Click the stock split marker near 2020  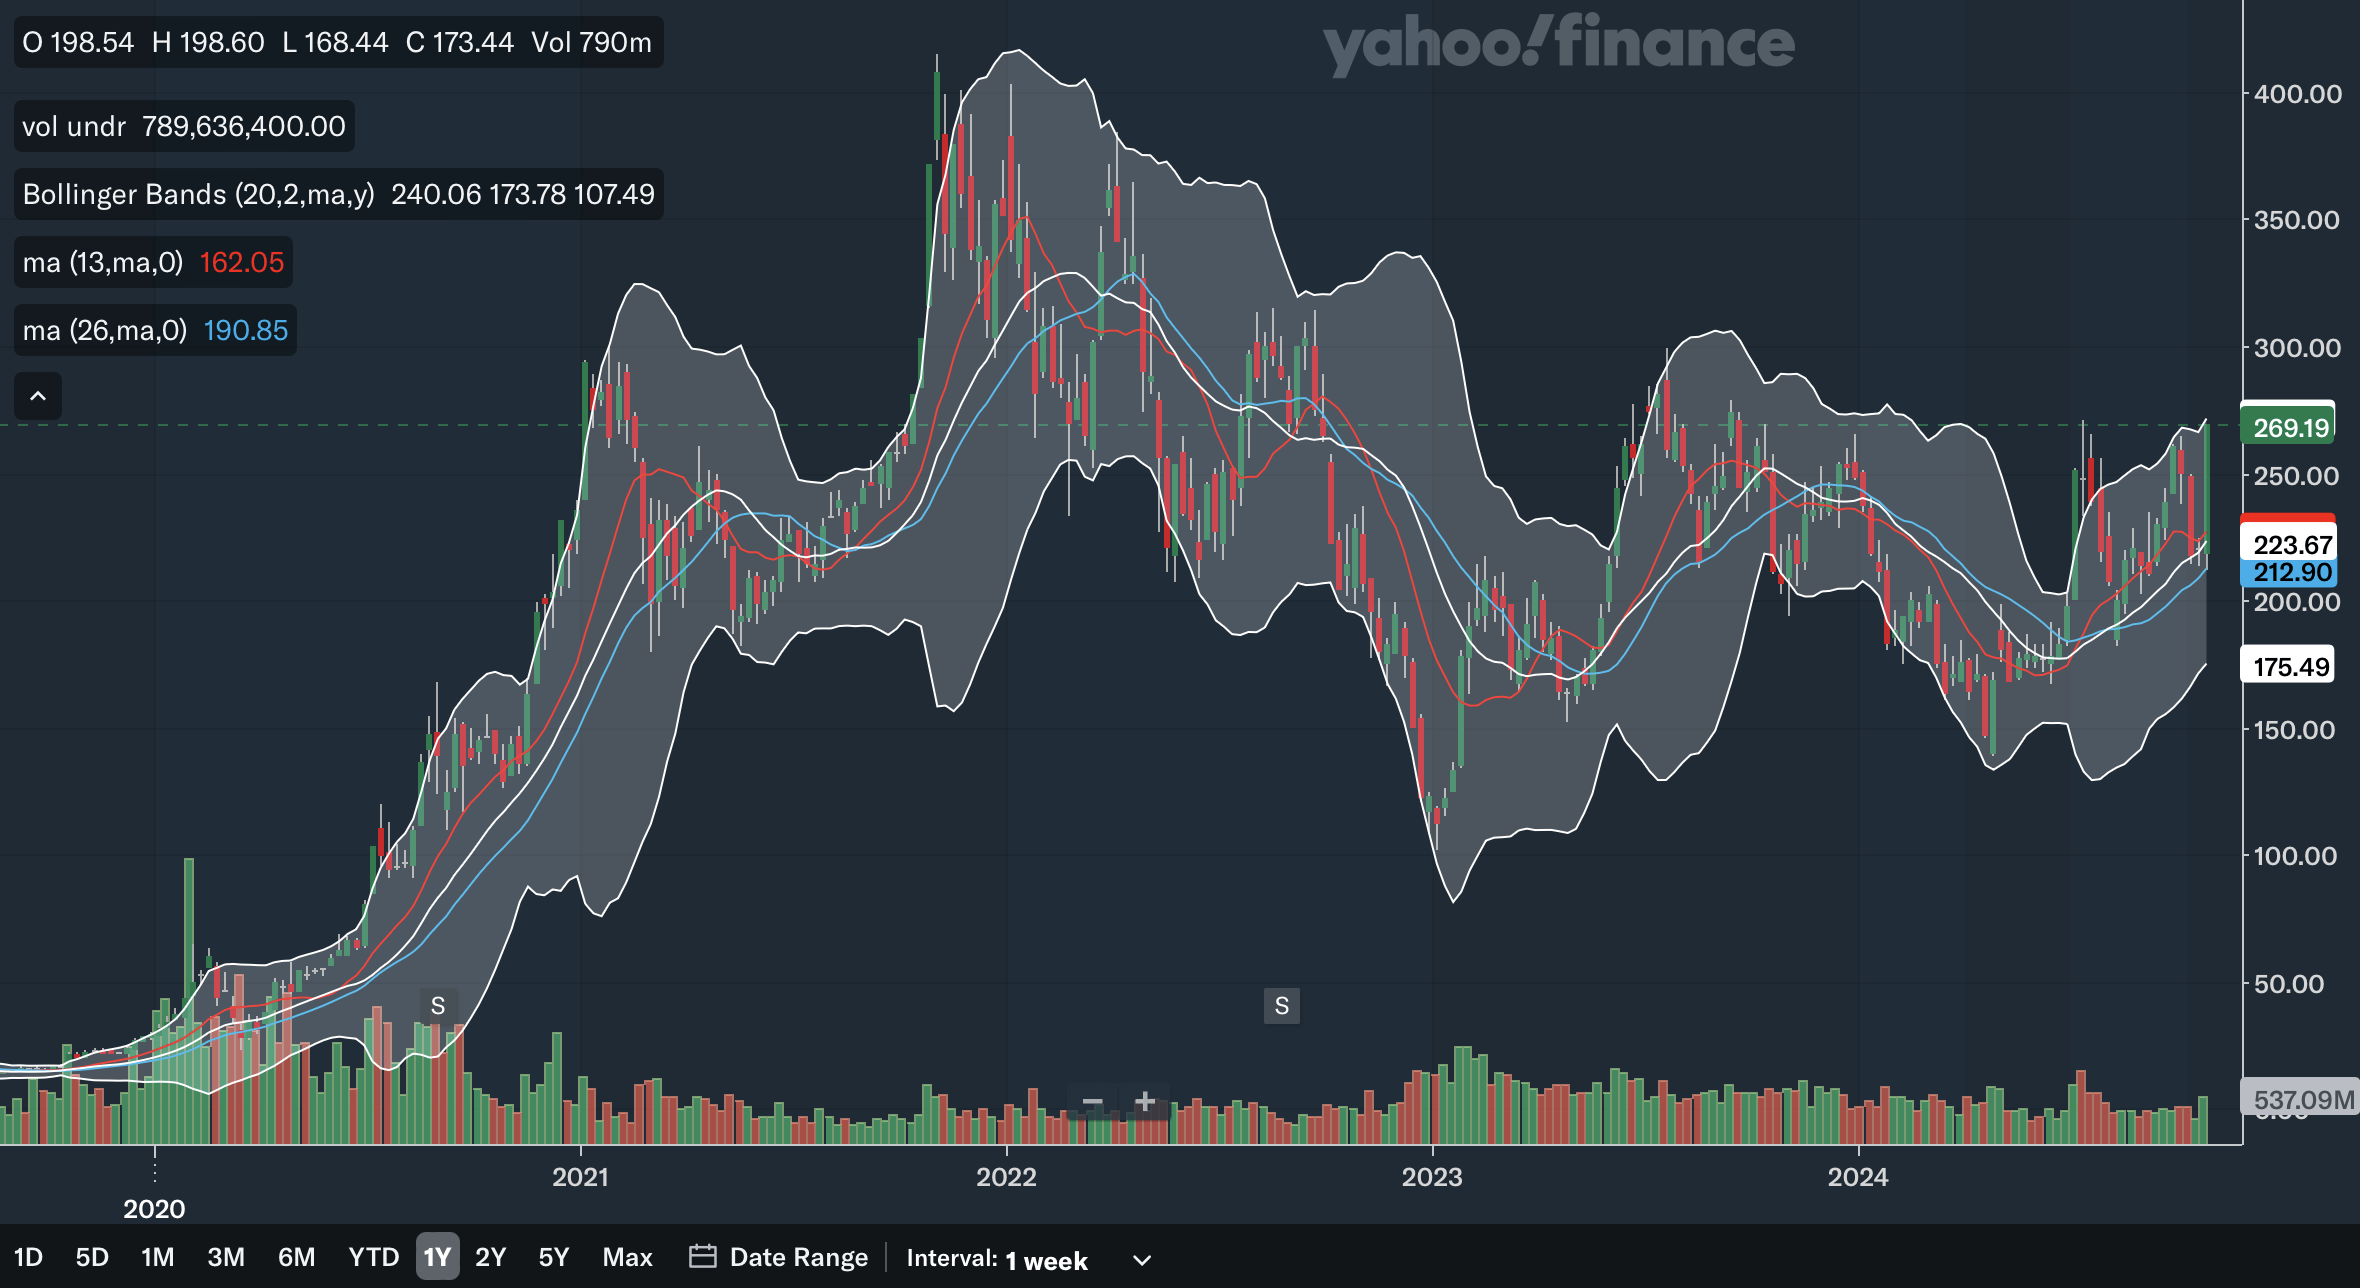pyautogui.click(x=438, y=1006)
